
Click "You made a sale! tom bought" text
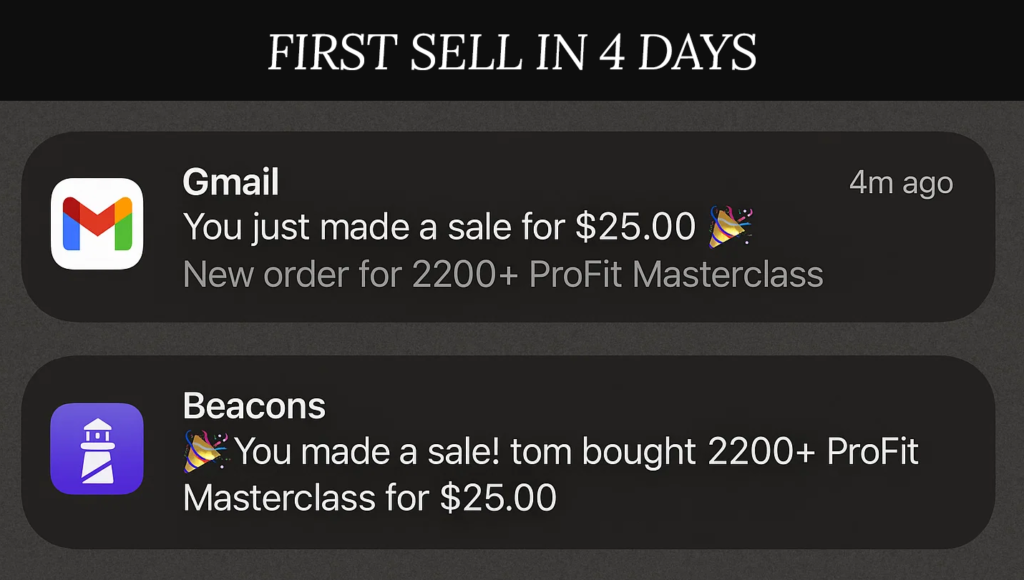(465, 451)
